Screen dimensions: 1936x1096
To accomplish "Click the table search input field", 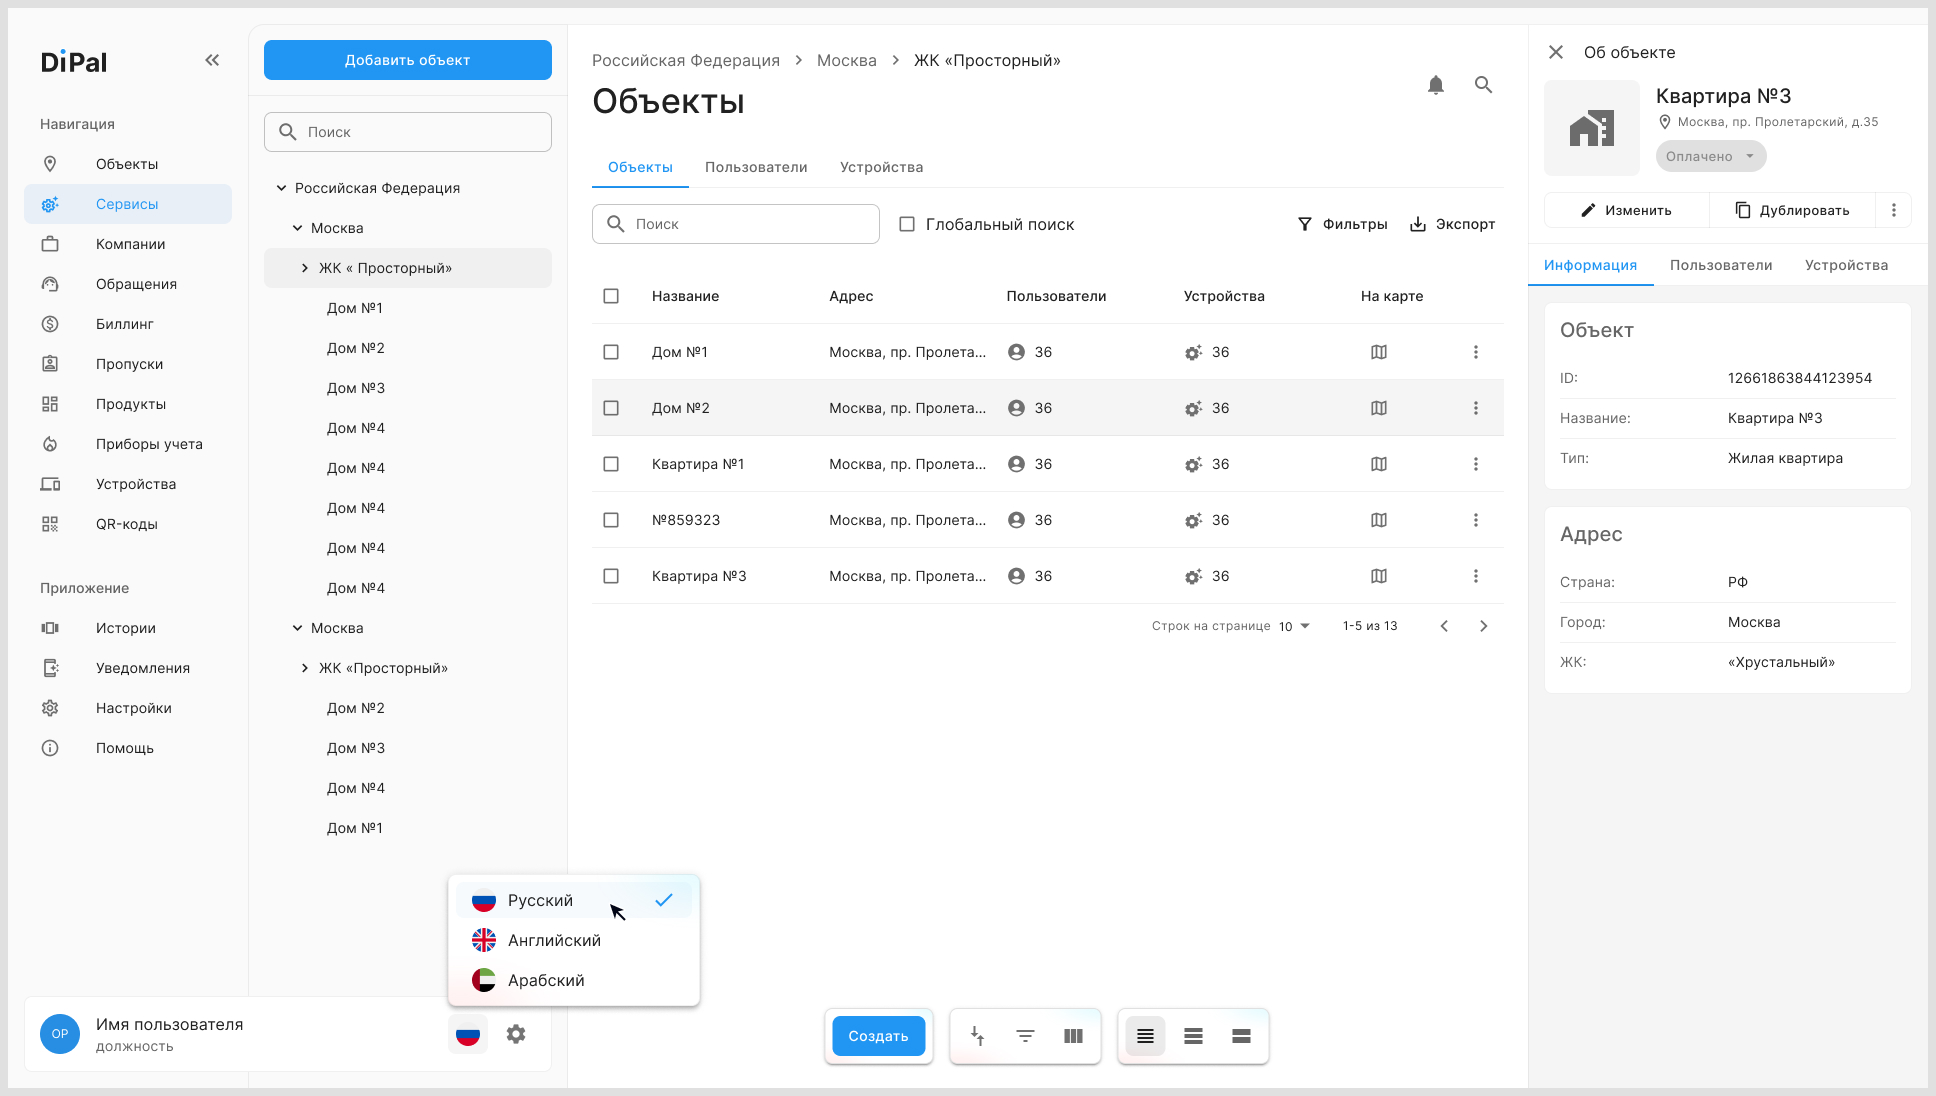I will point(736,224).
